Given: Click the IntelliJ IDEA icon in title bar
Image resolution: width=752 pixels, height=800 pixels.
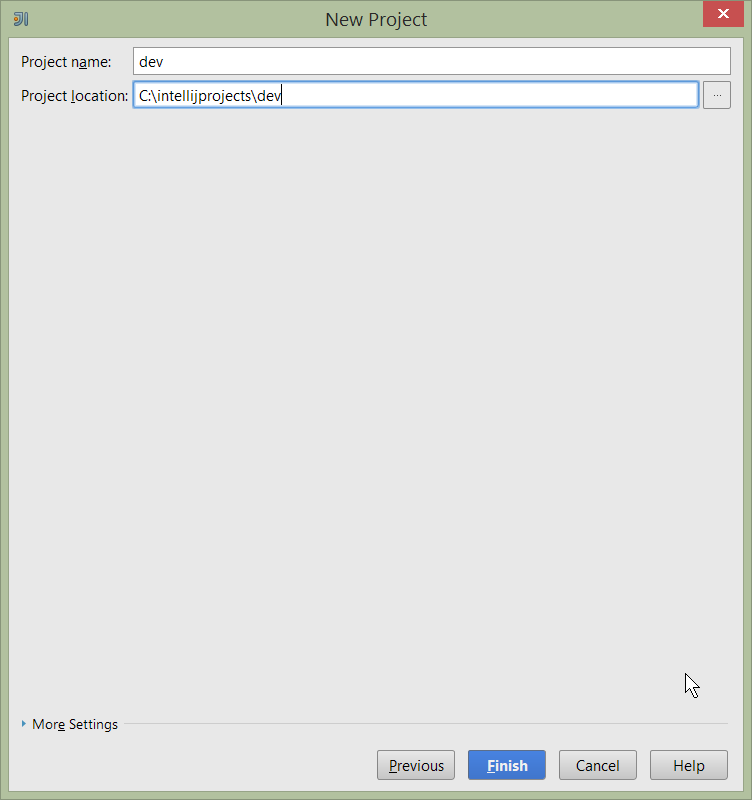Looking at the screenshot, I should pos(20,19).
